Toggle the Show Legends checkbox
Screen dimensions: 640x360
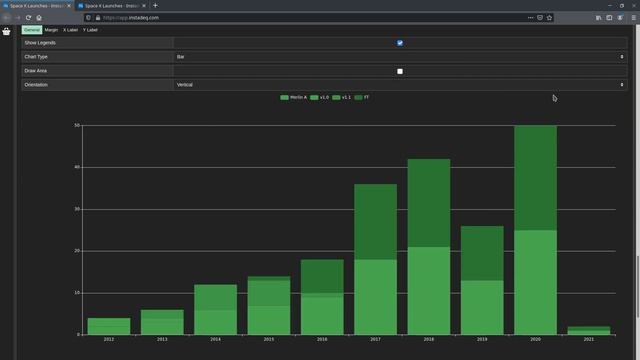[x=400, y=43]
